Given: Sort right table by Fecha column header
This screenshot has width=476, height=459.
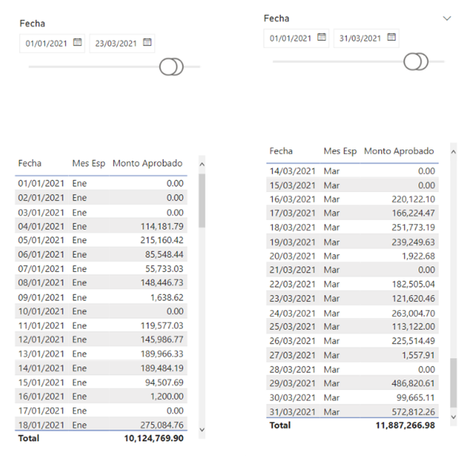Looking at the screenshot, I should [x=281, y=151].
